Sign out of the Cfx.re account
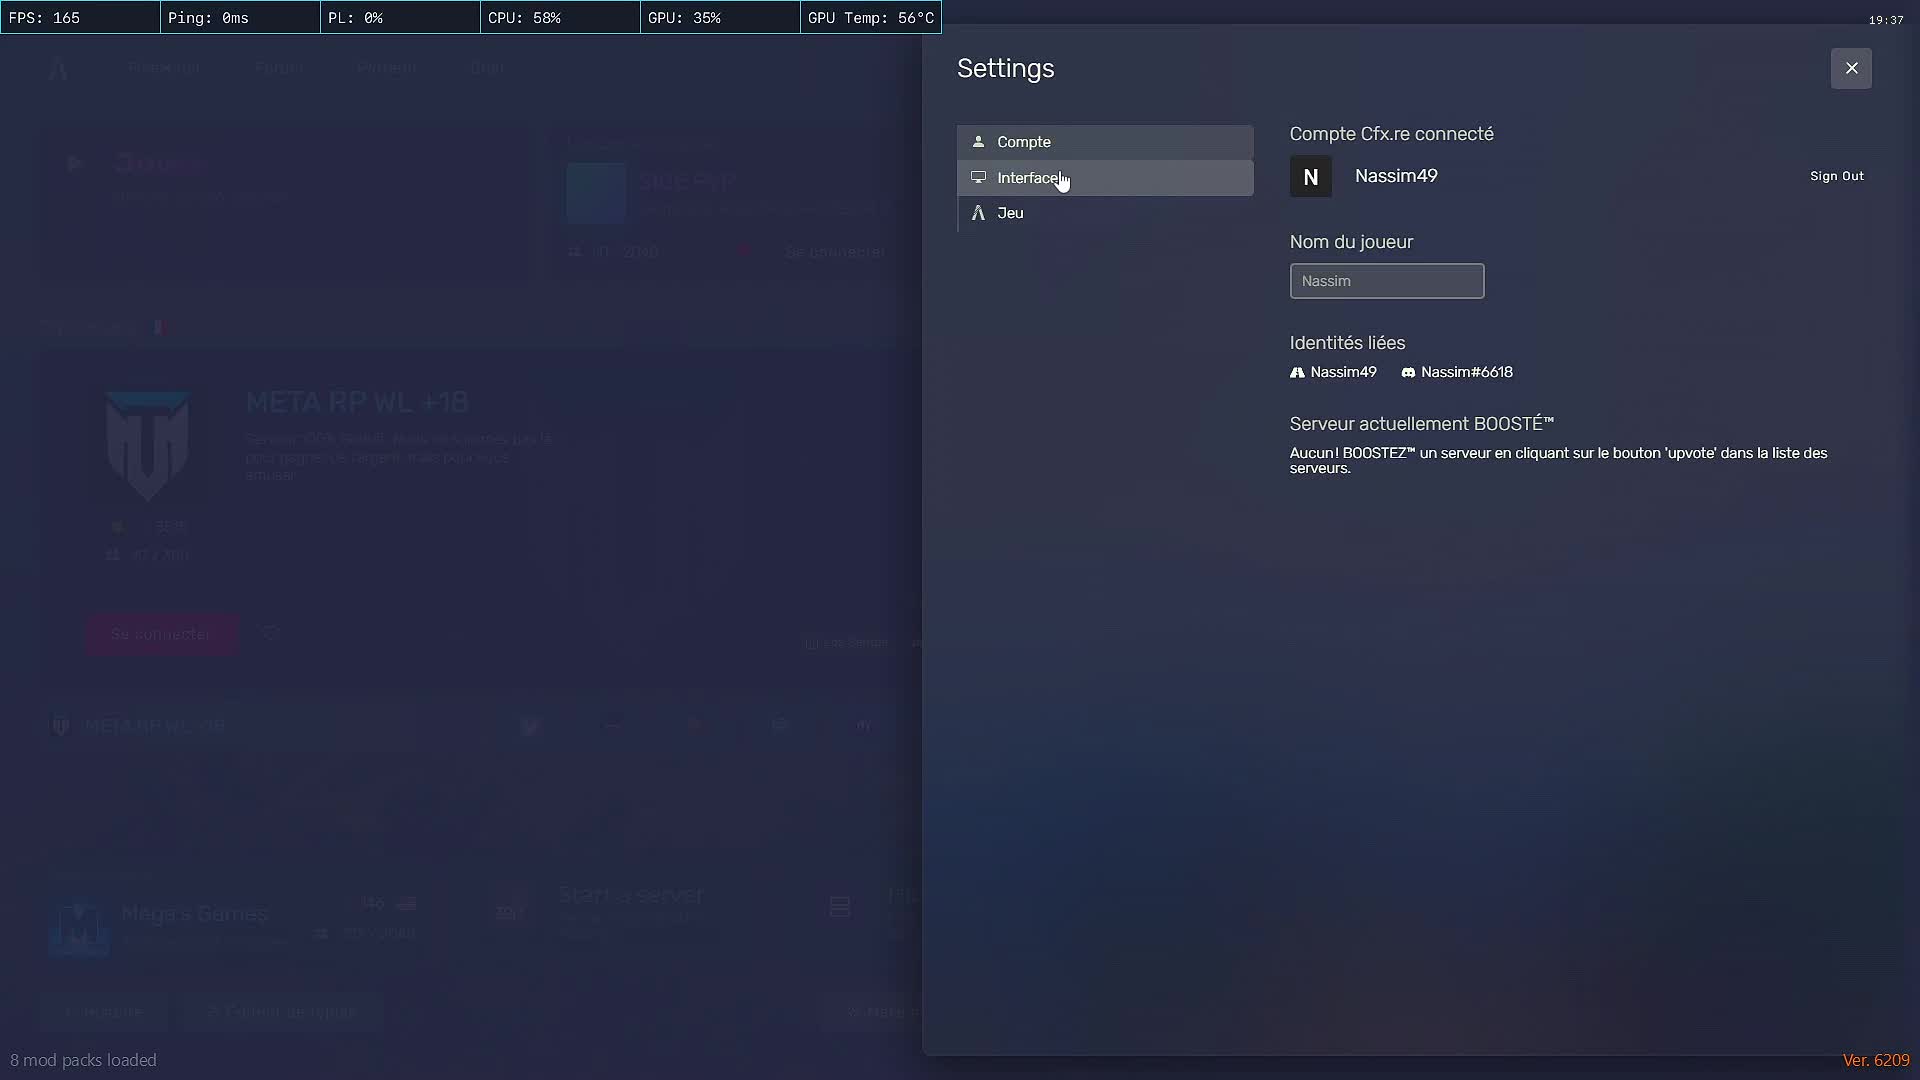 [1836, 176]
